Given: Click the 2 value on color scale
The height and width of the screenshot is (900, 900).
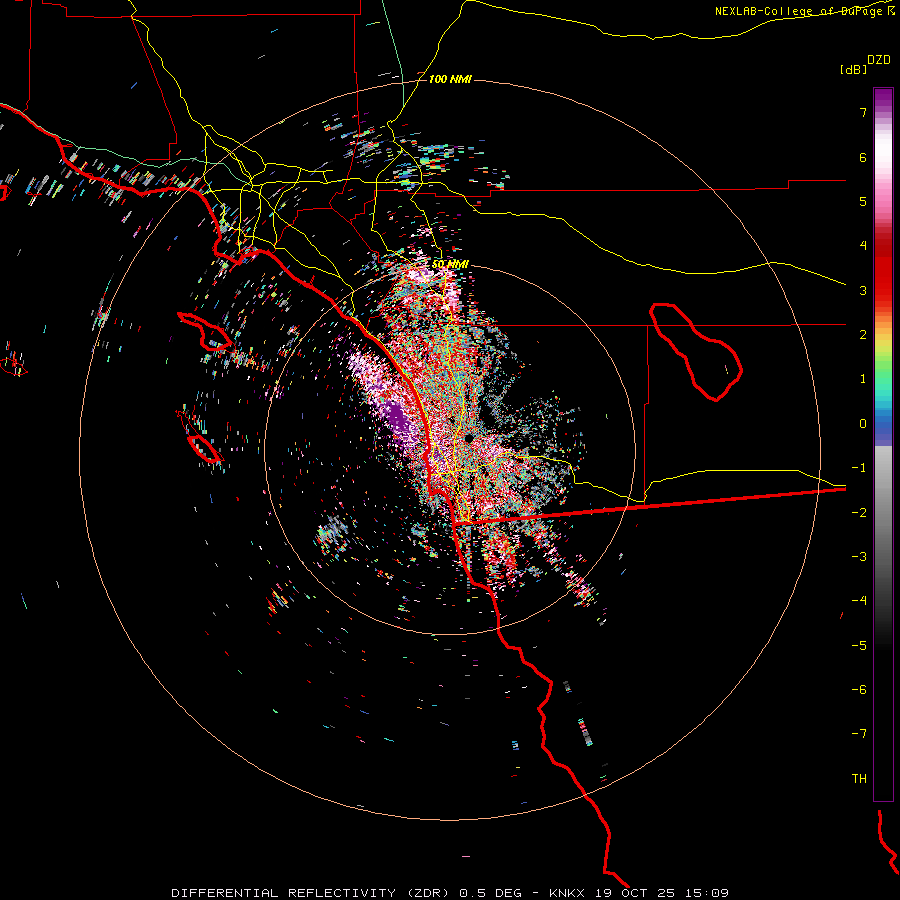Looking at the screenshot, I should (x=863, y=335).
